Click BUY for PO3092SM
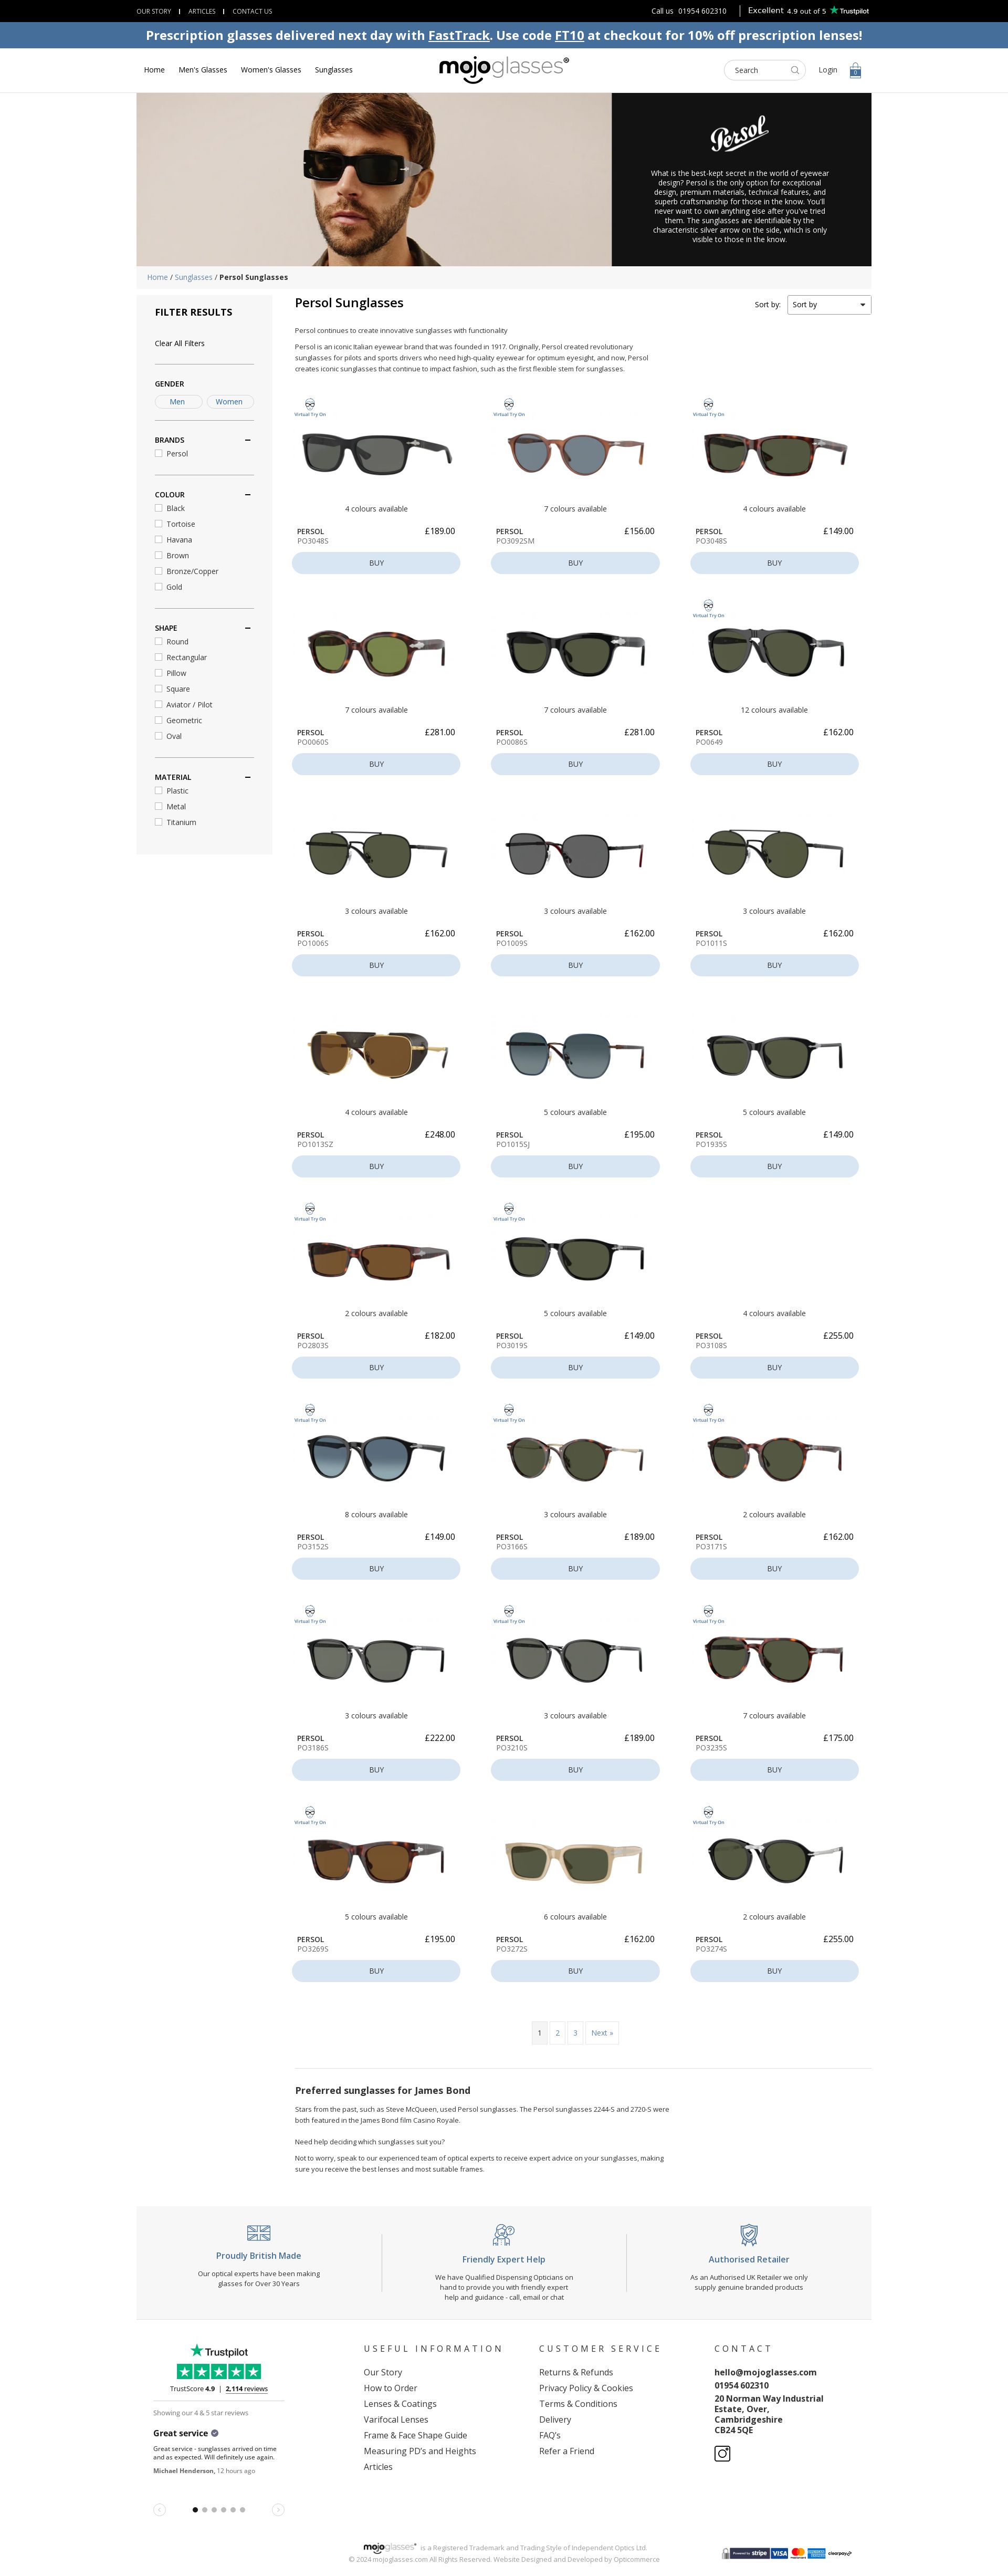 pos(575,563)
